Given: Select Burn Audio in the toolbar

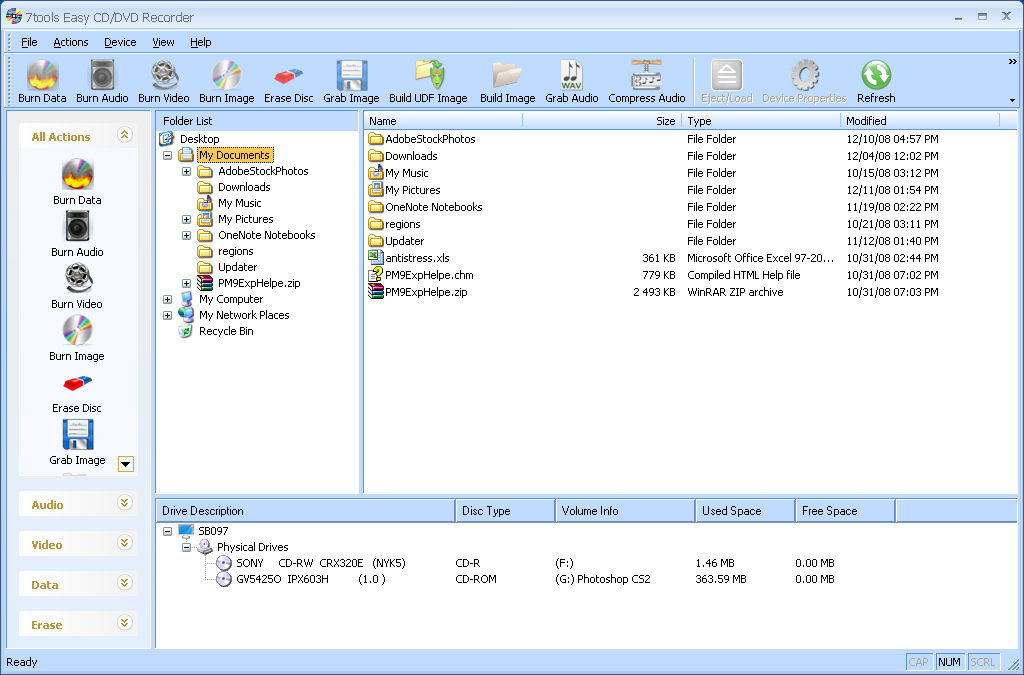Looking at the screenshot, I should click(x=102, y=81).
